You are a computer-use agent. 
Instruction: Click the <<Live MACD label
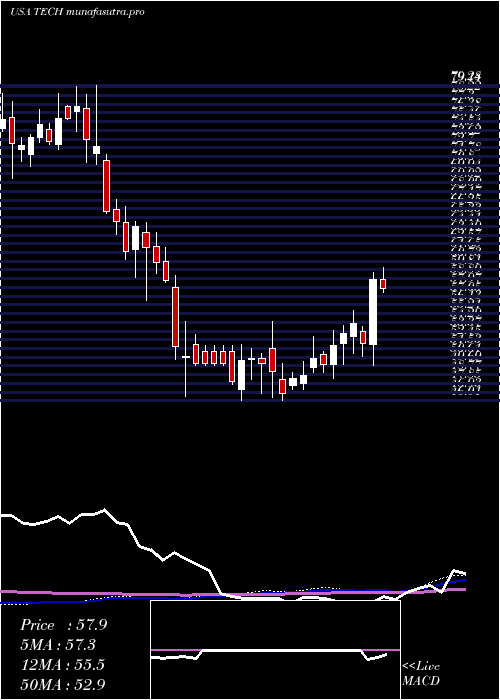[421, 674]
